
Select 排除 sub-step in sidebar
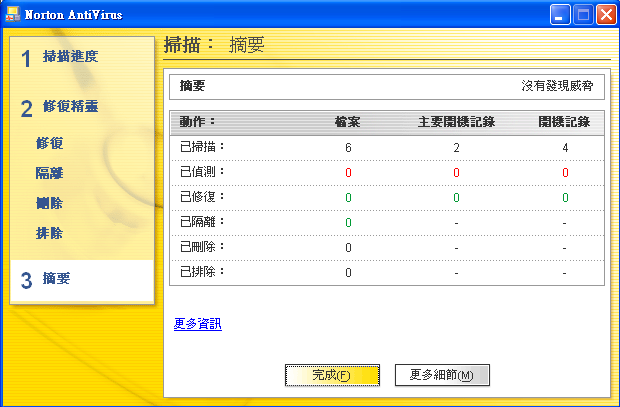tap(49, 233)
